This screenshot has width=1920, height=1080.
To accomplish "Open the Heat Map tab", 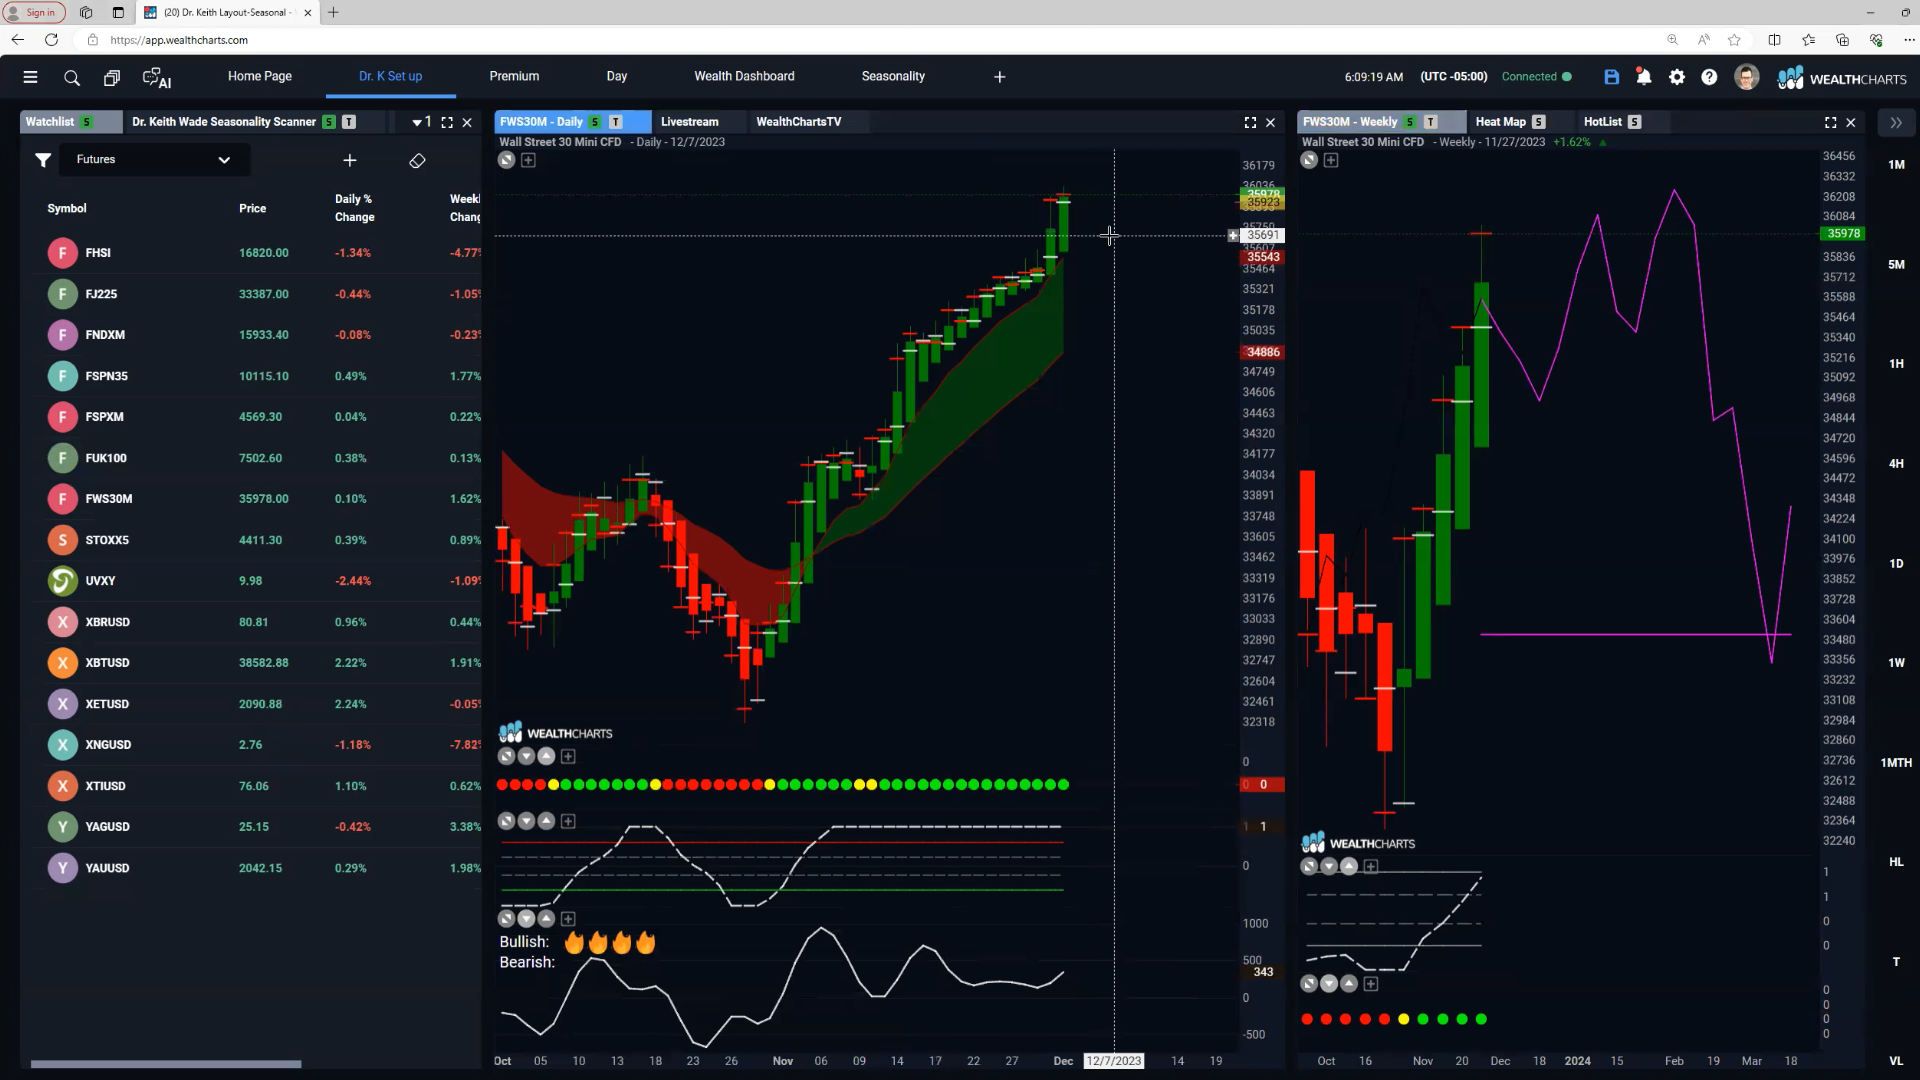I will coord(1501,122).
